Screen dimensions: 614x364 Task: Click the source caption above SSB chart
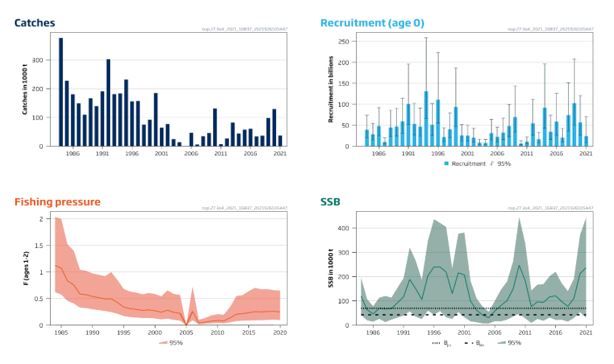pyautogui.click(x=550, y=208)
